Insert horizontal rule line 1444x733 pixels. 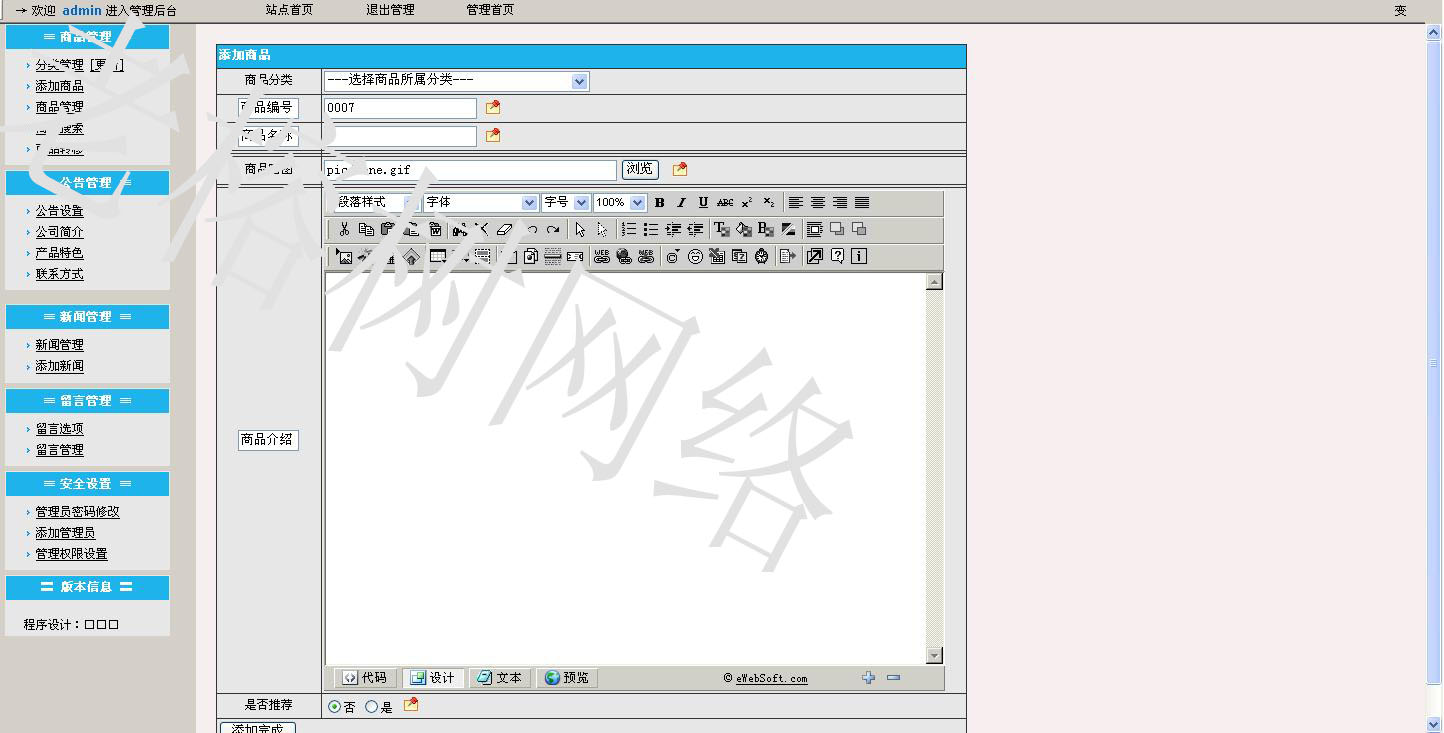553,256
